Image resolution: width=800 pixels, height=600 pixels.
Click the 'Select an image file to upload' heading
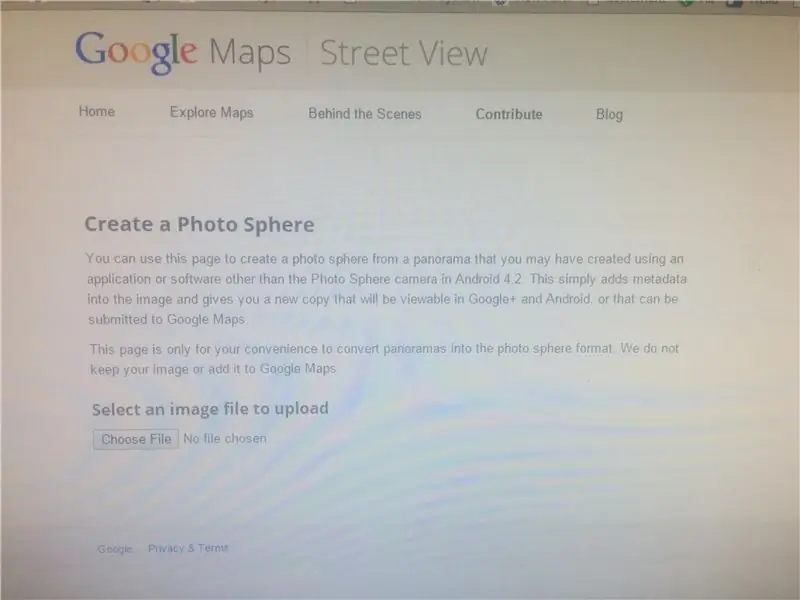coord(210,409)
